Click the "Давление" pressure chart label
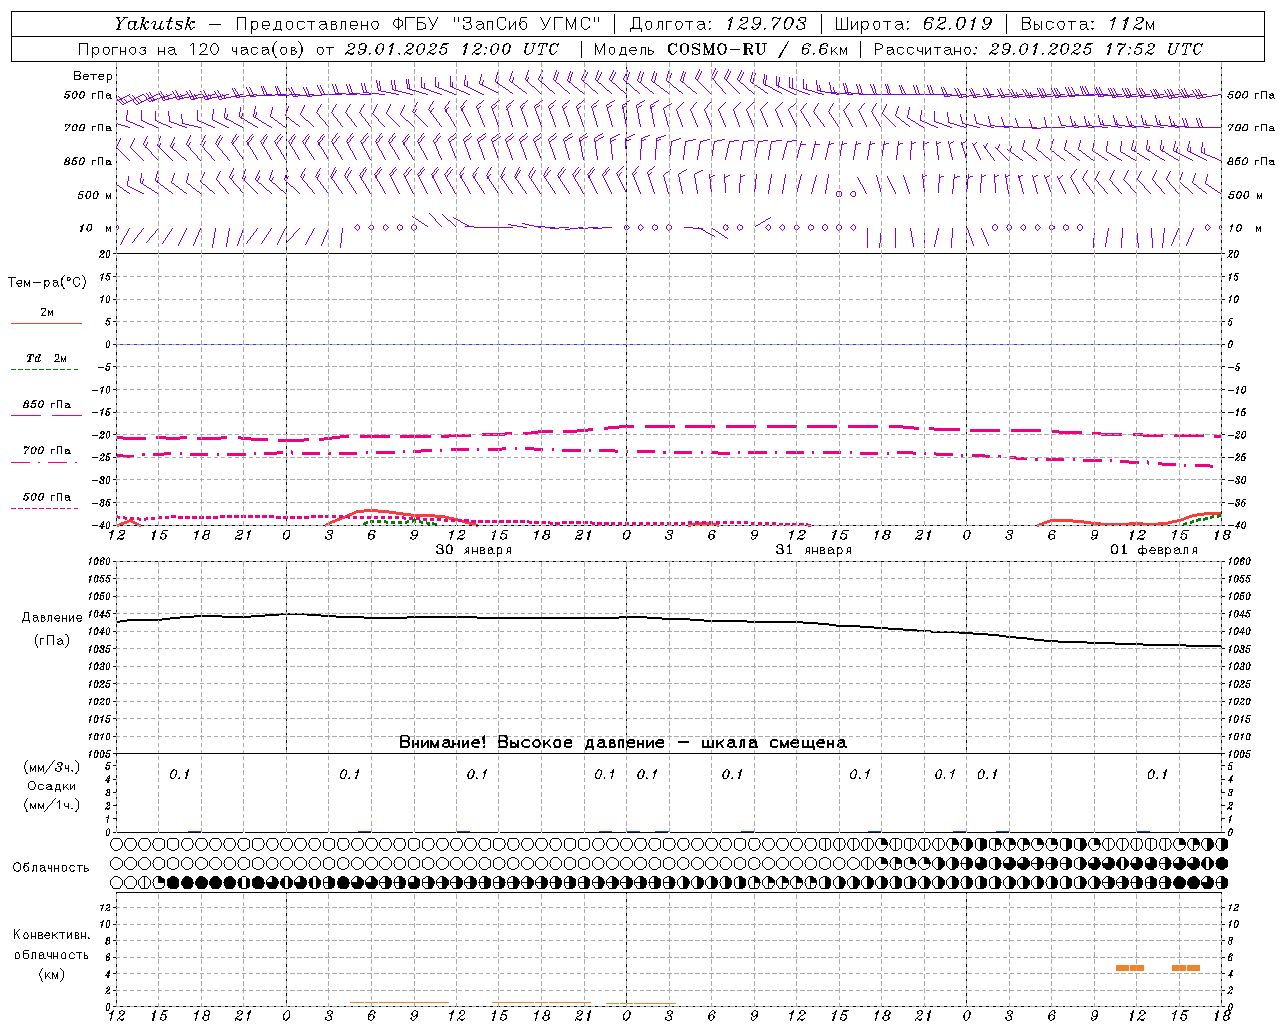 (x=52, y=618)
